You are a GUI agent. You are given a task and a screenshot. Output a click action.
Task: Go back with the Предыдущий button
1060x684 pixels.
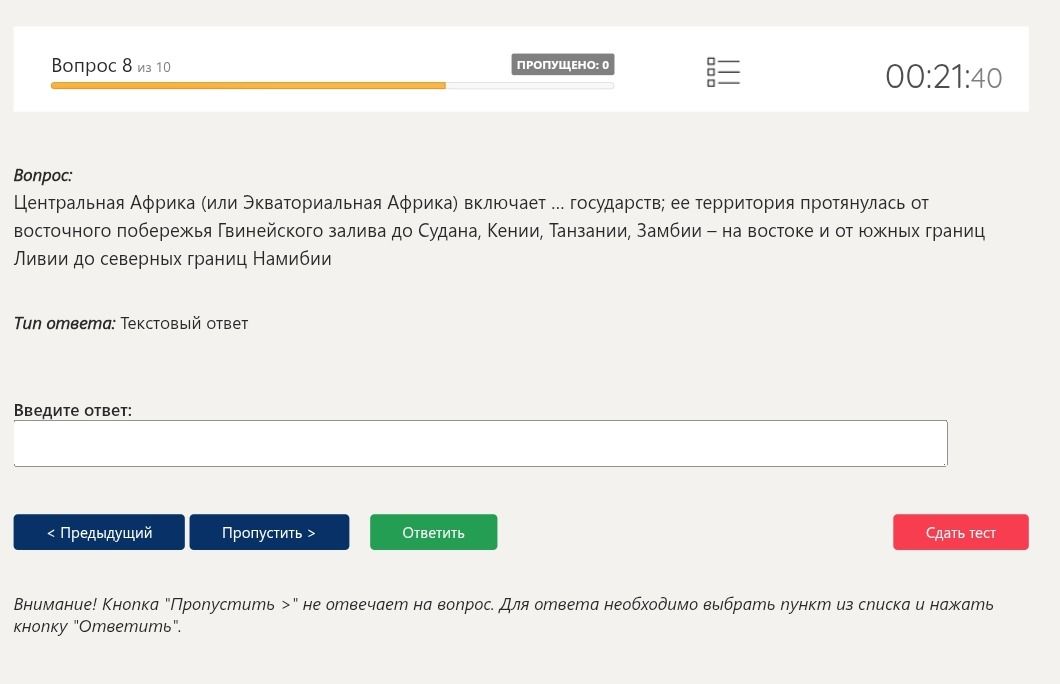click(x=99, y=532)
